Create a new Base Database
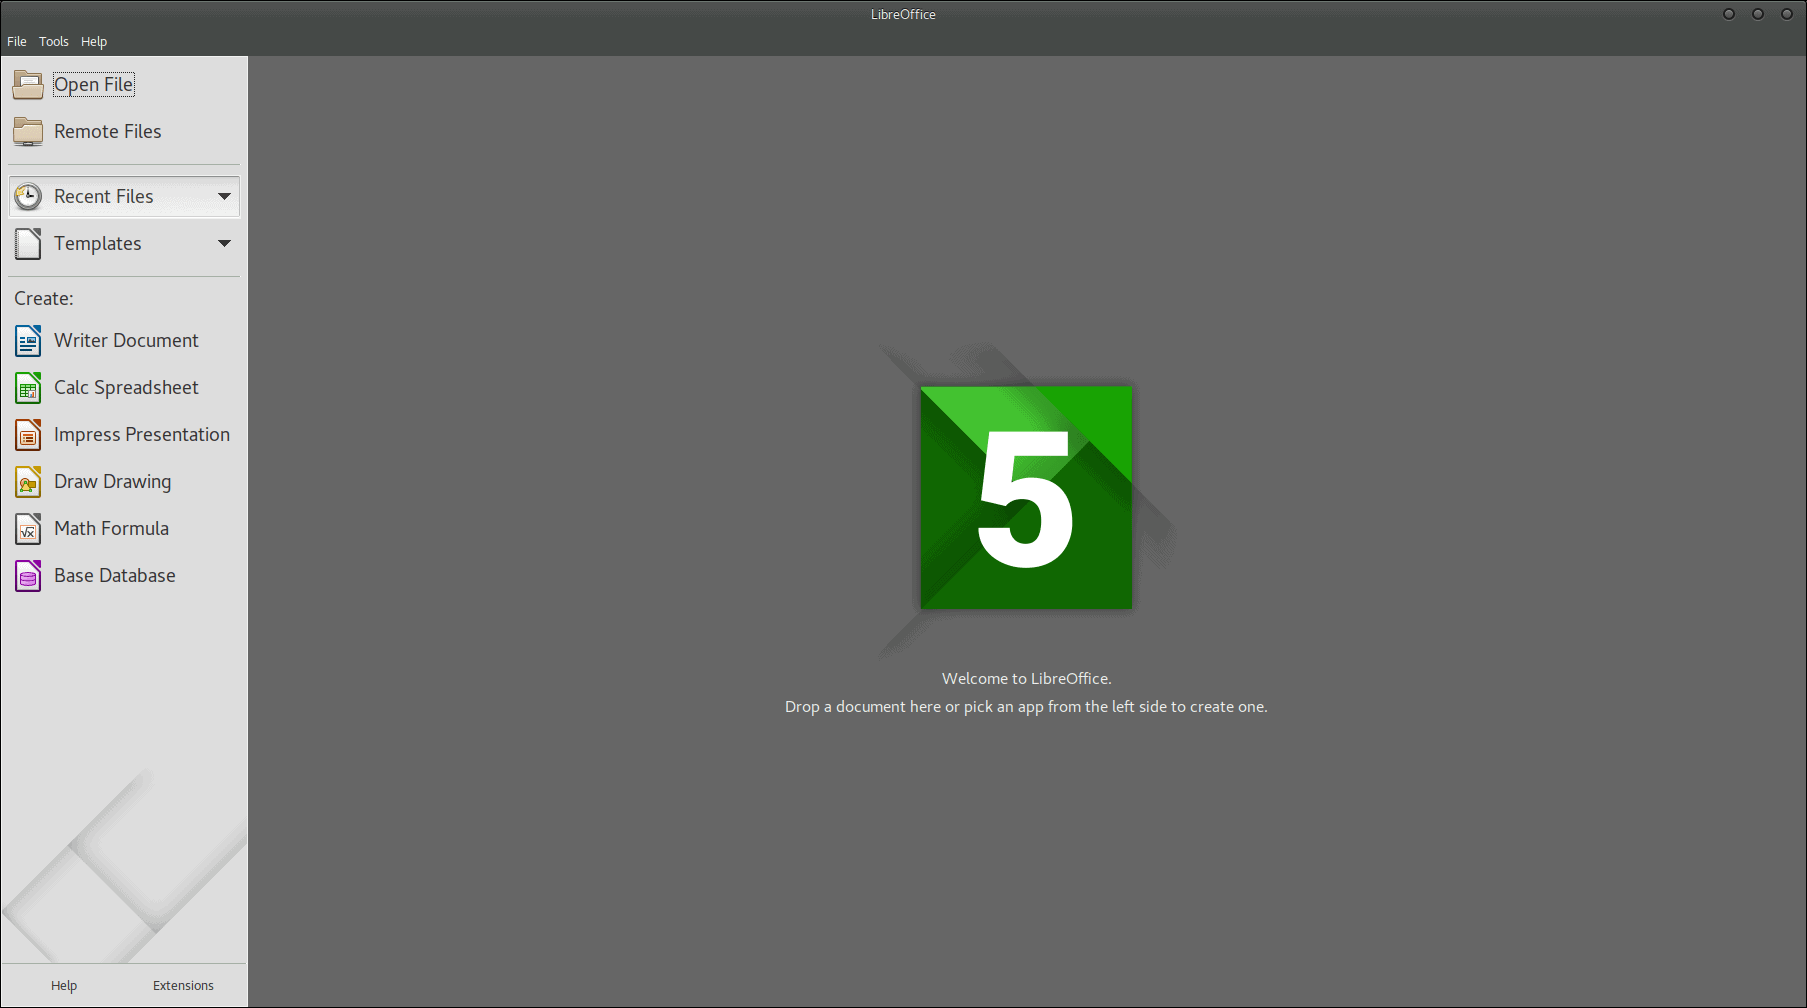The image size is (1807, 1008). [x=114, y=575]
